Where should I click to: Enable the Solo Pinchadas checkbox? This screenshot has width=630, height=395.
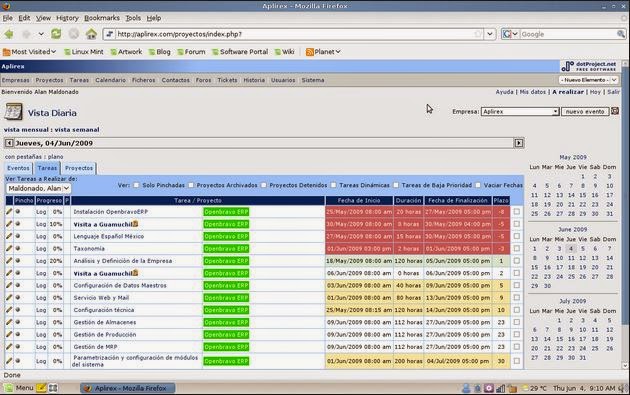click(x=136, y=185)
